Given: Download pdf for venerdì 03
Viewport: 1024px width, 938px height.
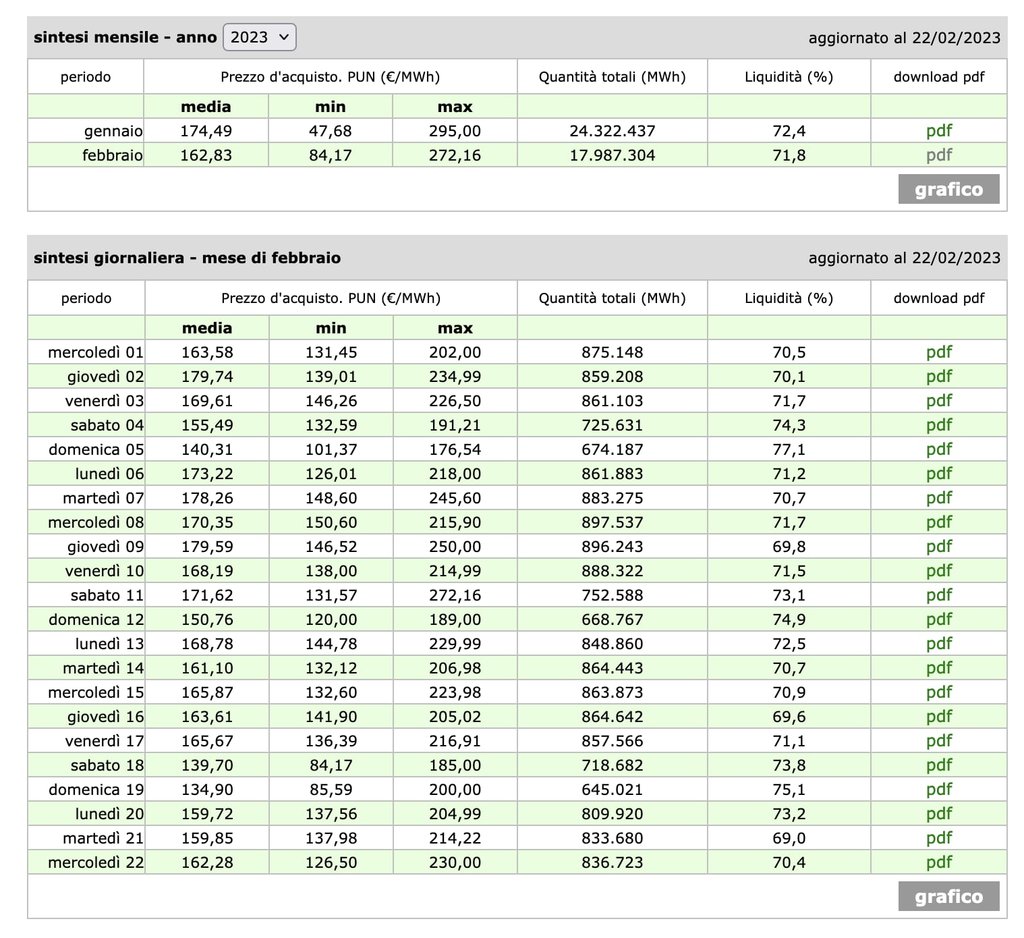Looking at the screenshot, I should 938,401.
